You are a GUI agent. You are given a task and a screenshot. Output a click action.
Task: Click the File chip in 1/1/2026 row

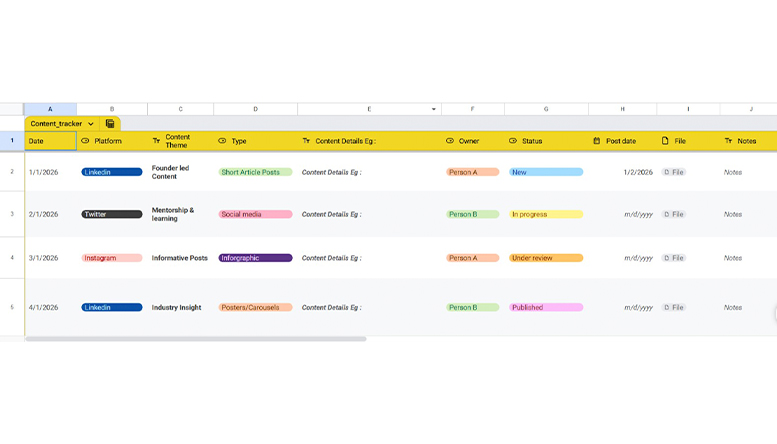click(x=673, y=172)
